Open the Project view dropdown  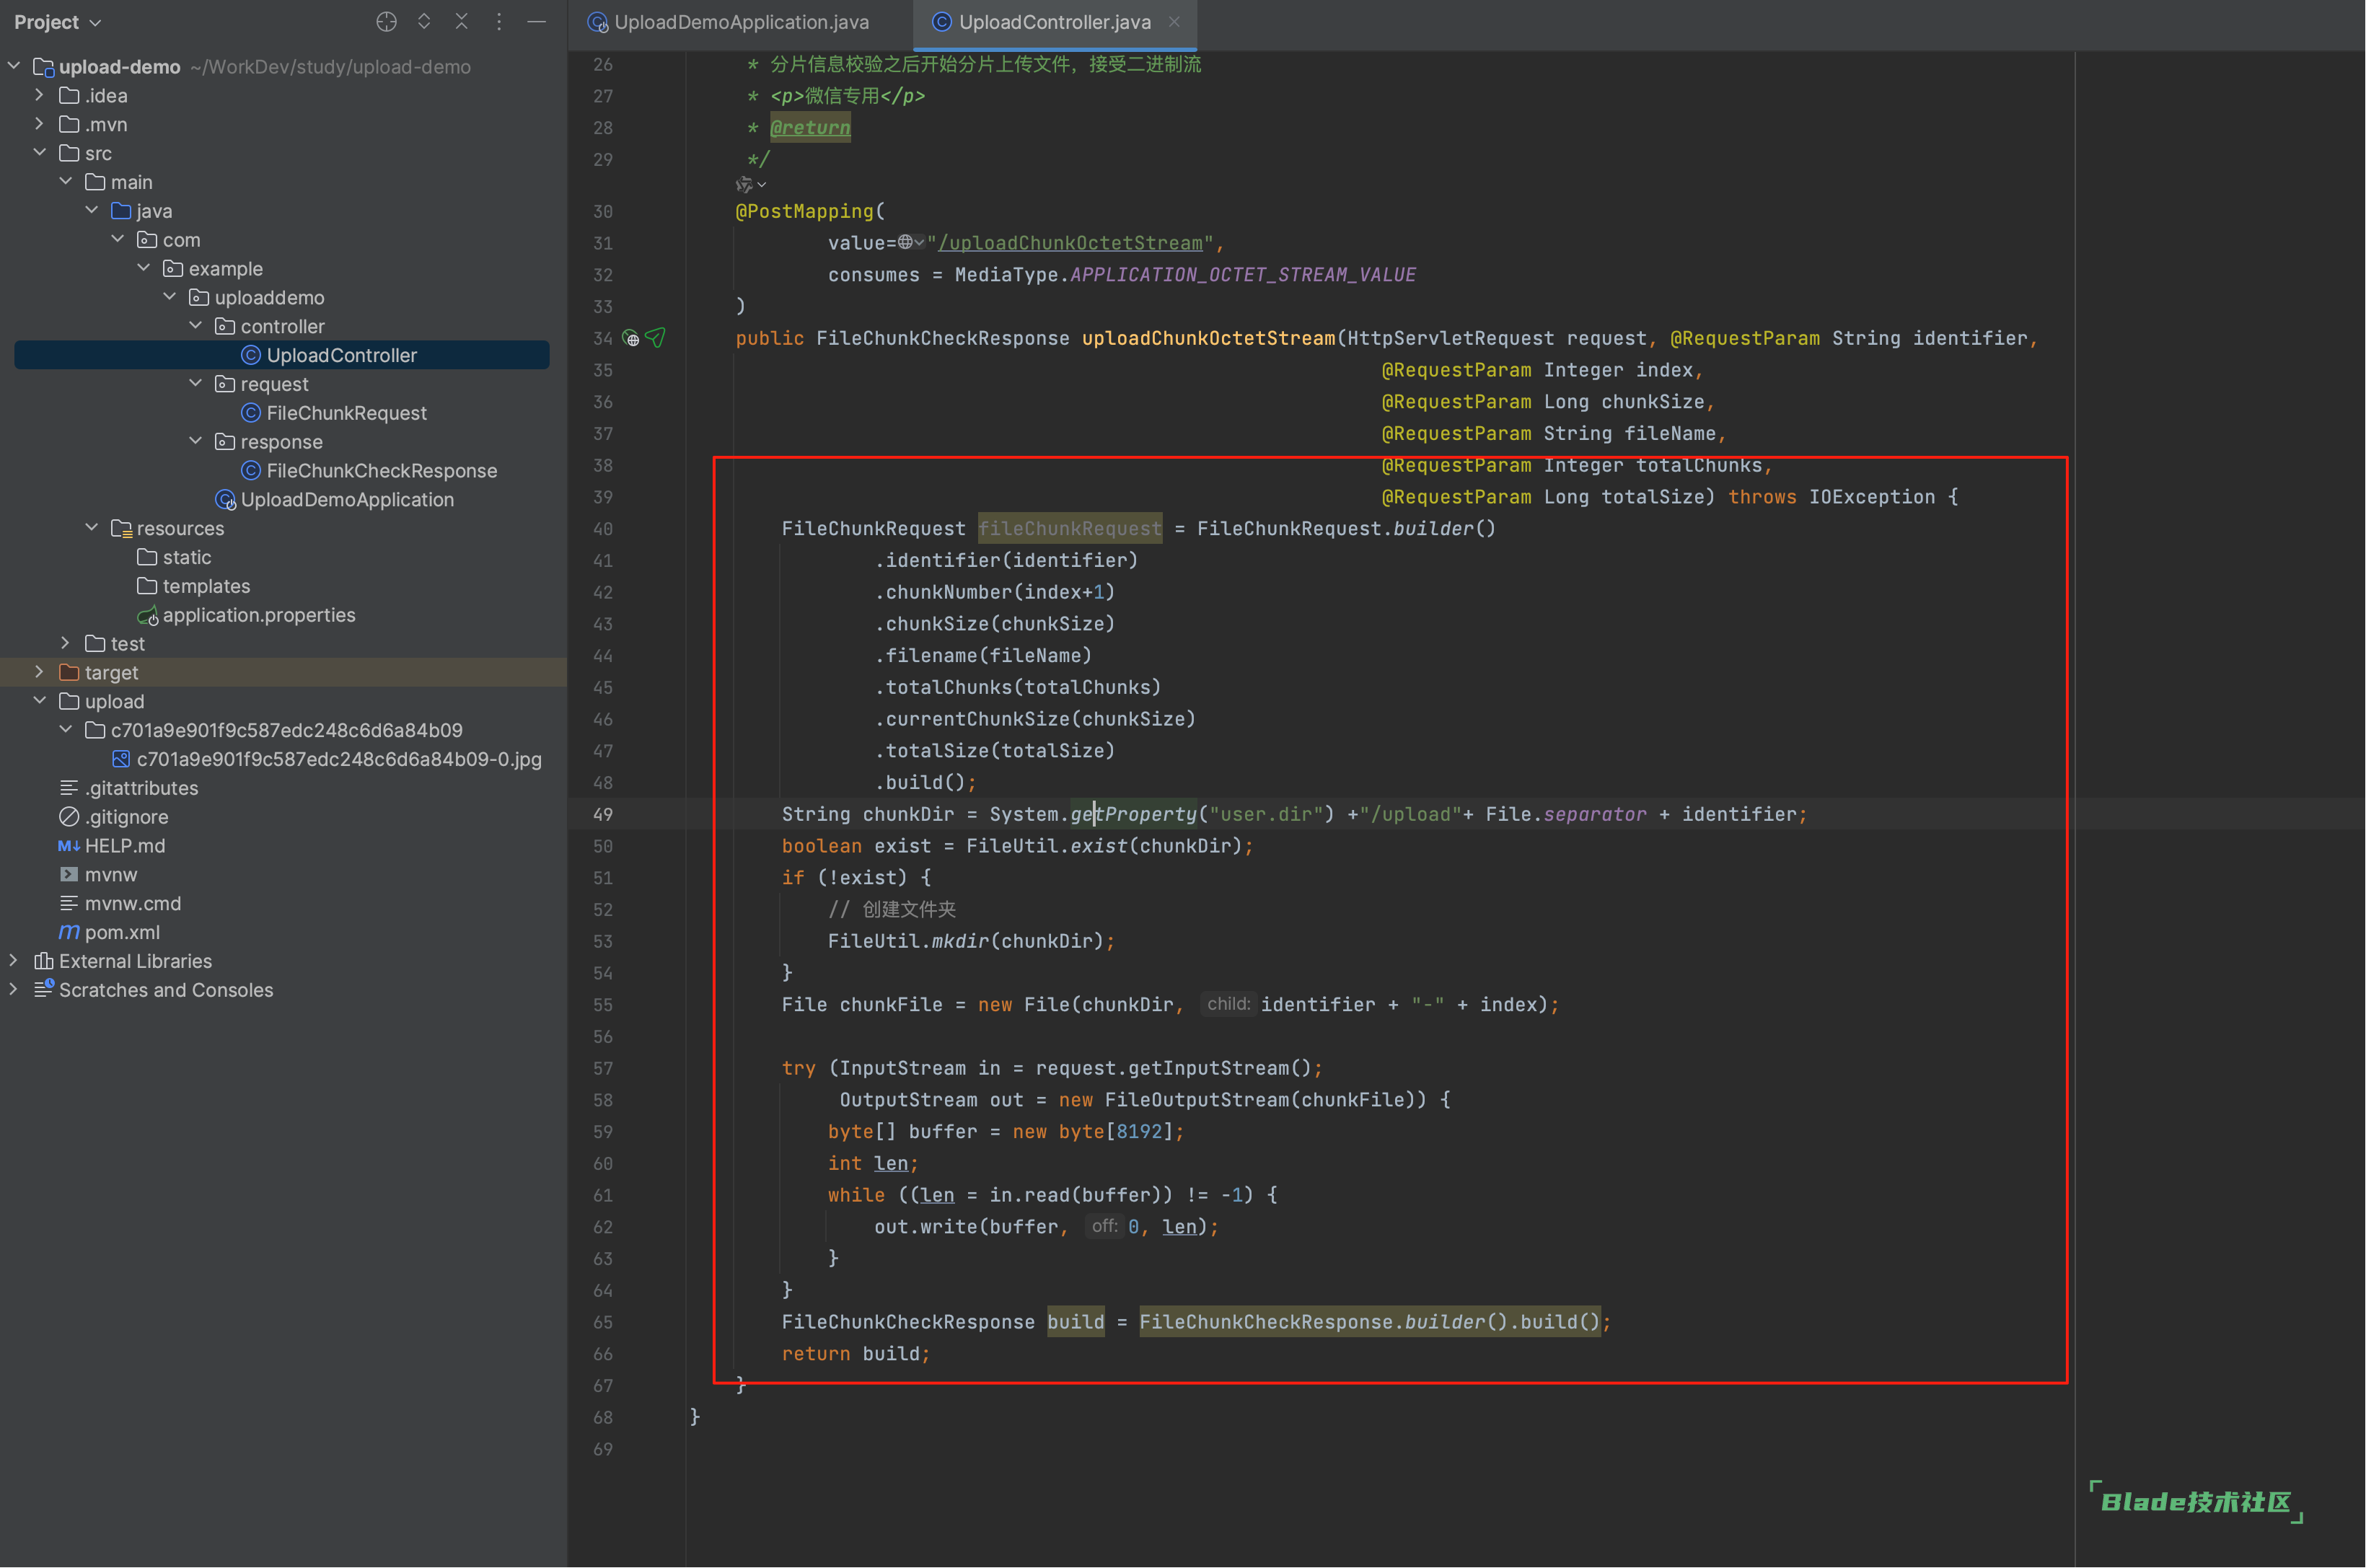pyautogui.click(x=58, y=22)
